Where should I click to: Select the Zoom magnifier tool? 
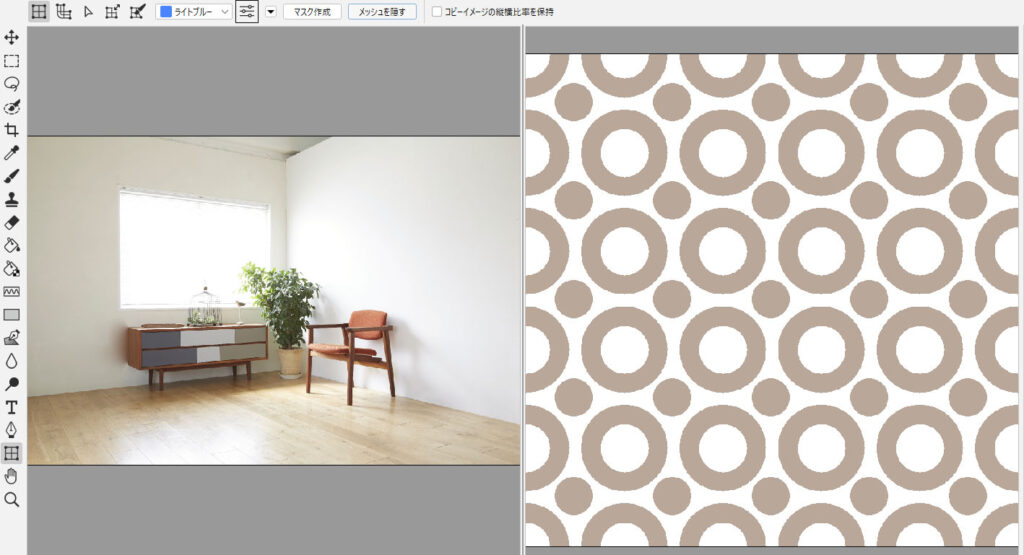coord(12,500)
